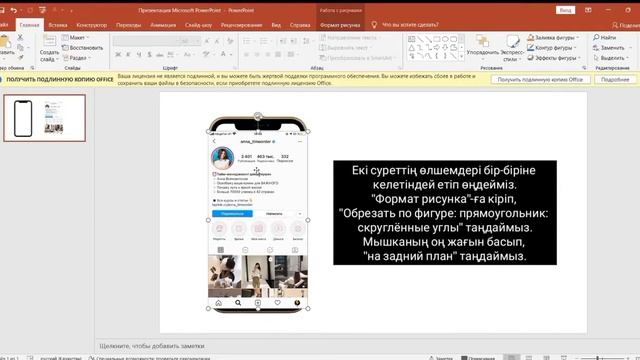640x360 pixels.
Task: Toggle Italic (К) formatting
Action: tap(128, 54)
